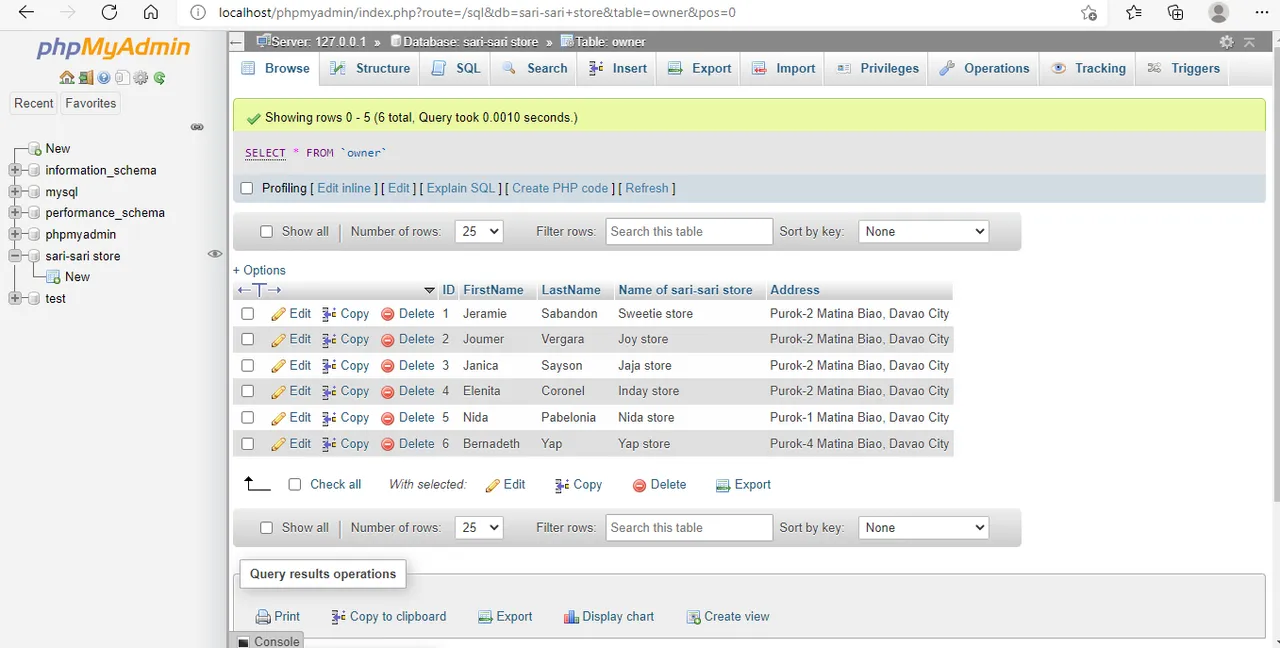
Task: Open lower Sort by key dropdown
Action: pyautogui.click(x=923, y=527)
